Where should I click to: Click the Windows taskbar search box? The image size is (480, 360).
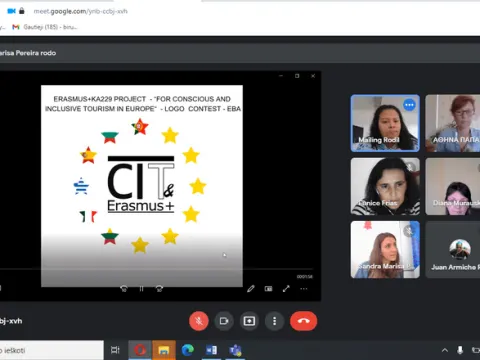click(x=52, y=350)
